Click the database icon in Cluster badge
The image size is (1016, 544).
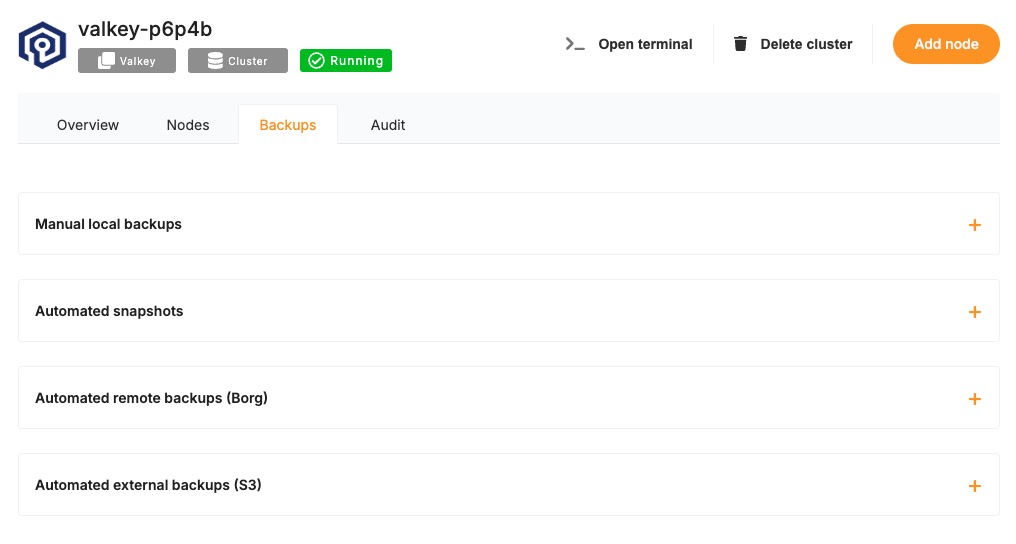pyautogui.click(x=215, y=61)
